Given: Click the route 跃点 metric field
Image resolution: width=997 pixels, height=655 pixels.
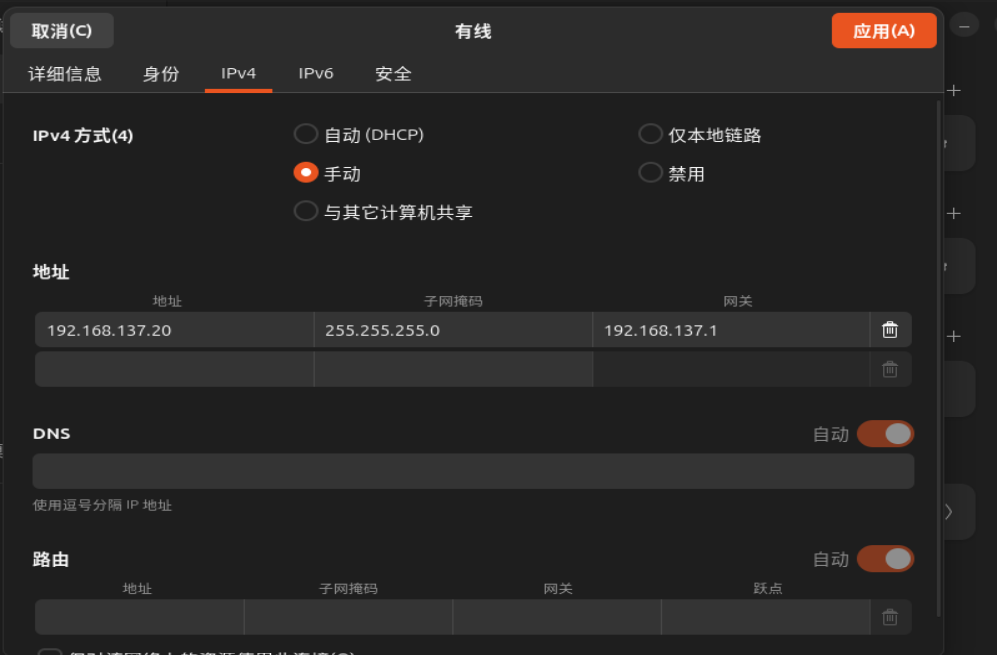Looking at the screenshot, I should pos(766,617).
